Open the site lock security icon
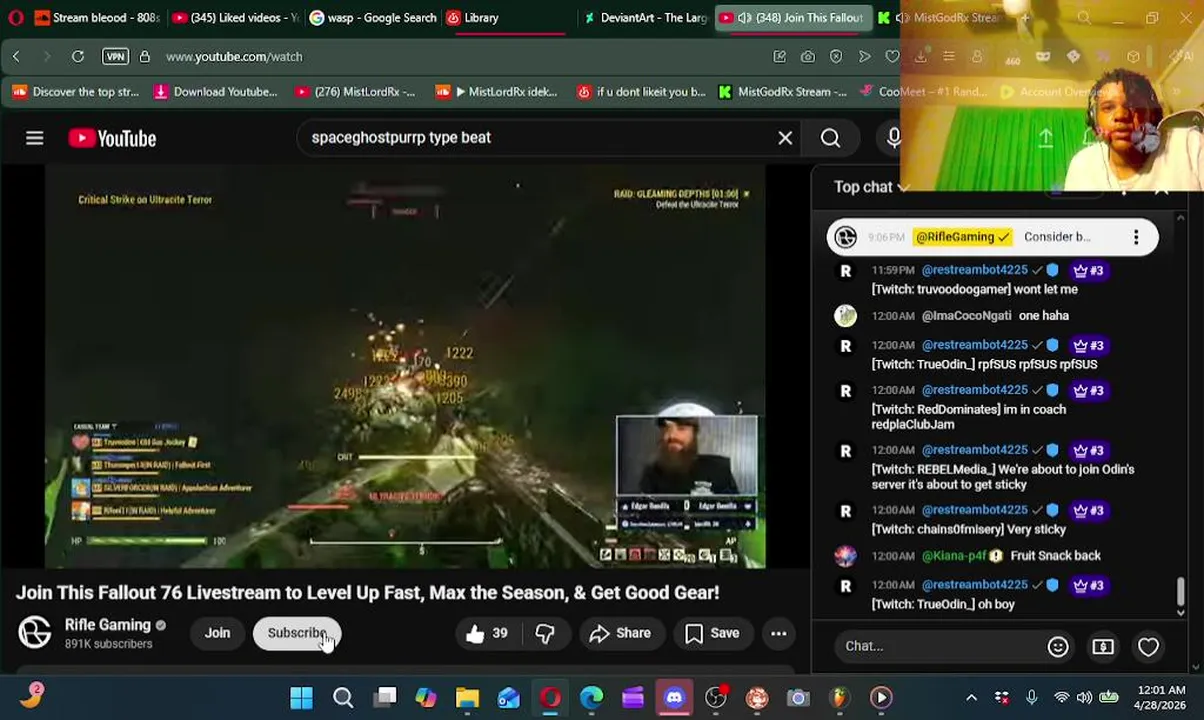Image resolution: width=1204 pixels, height=720 pixels. pos(145,57)
